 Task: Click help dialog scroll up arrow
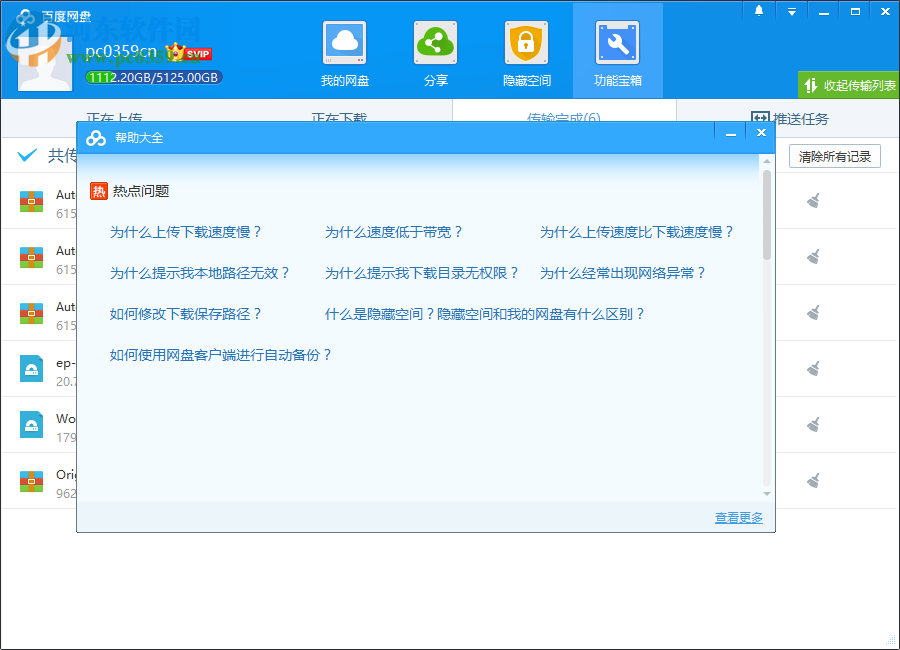[767, 161]
